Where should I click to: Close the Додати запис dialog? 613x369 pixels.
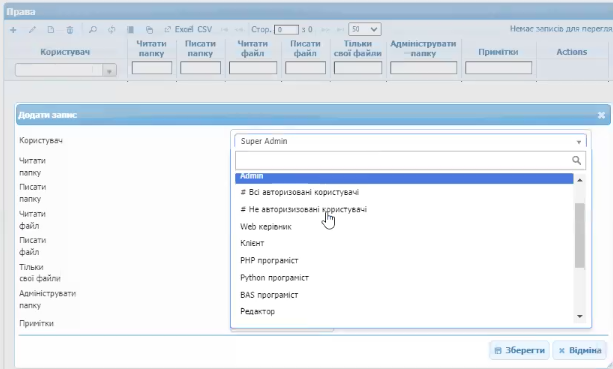pos(601,115)
